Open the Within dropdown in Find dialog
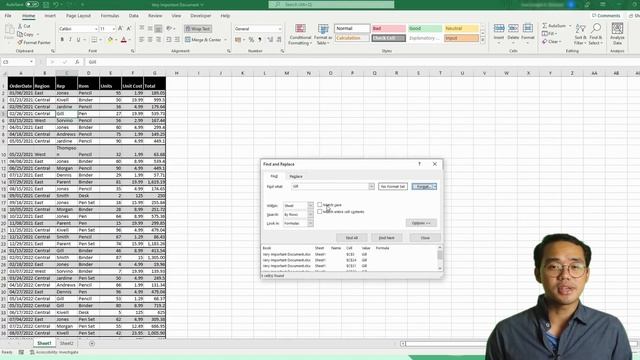640x360 pixels. [x=310, y=205]
